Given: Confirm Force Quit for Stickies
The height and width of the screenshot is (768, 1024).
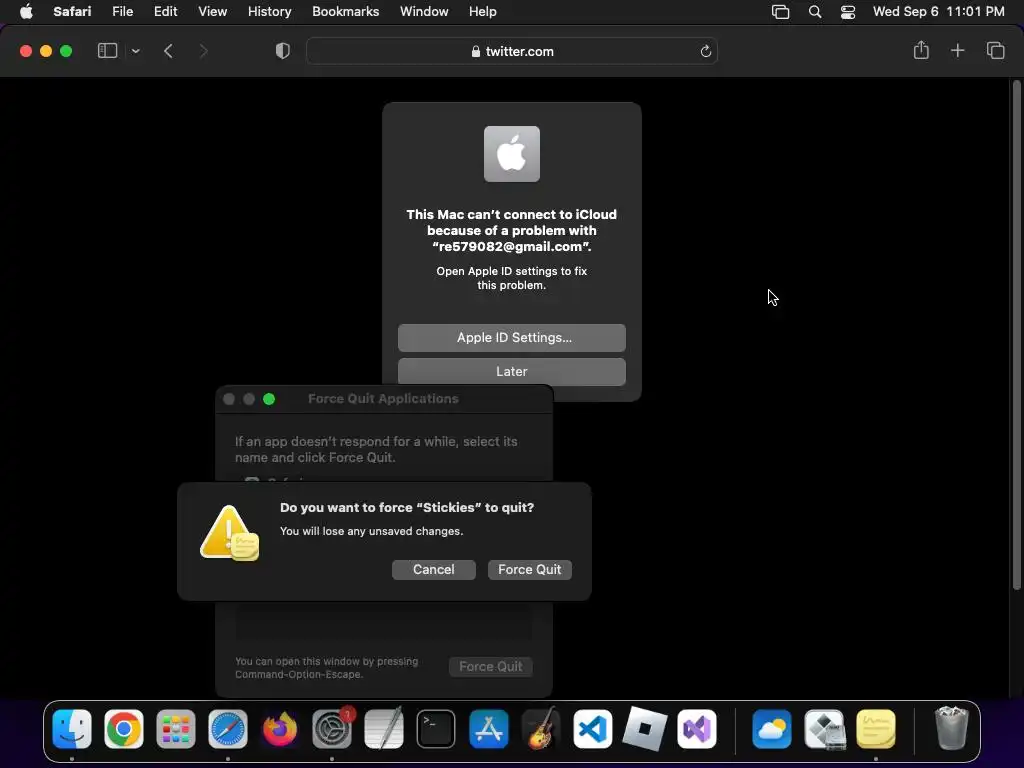Looking at the screenshot, I should click(530, 569).
